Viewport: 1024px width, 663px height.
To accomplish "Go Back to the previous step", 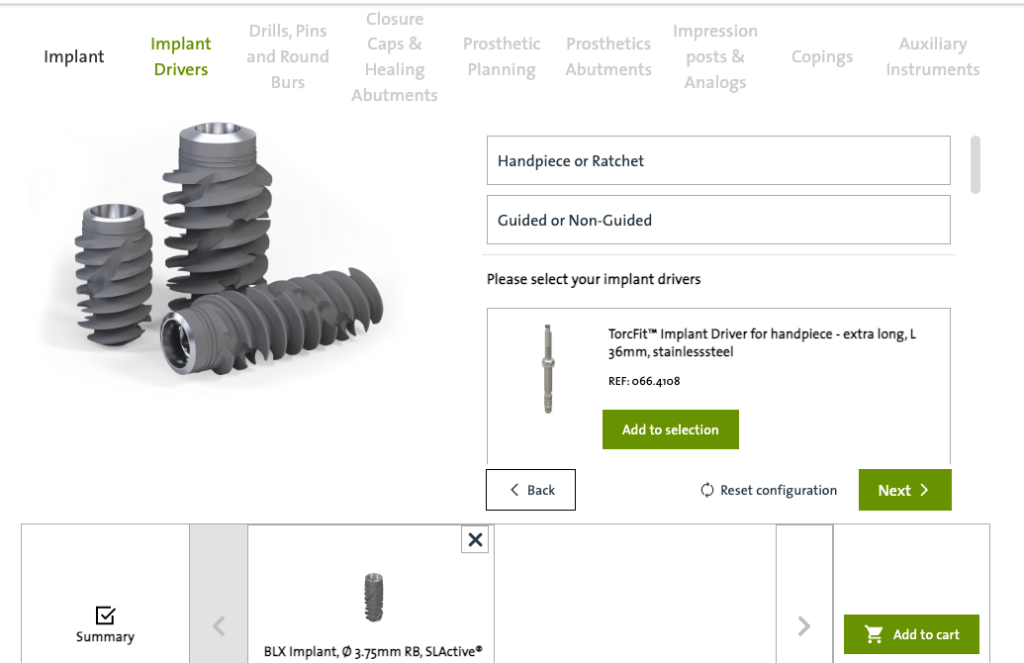I will point(531,490).
